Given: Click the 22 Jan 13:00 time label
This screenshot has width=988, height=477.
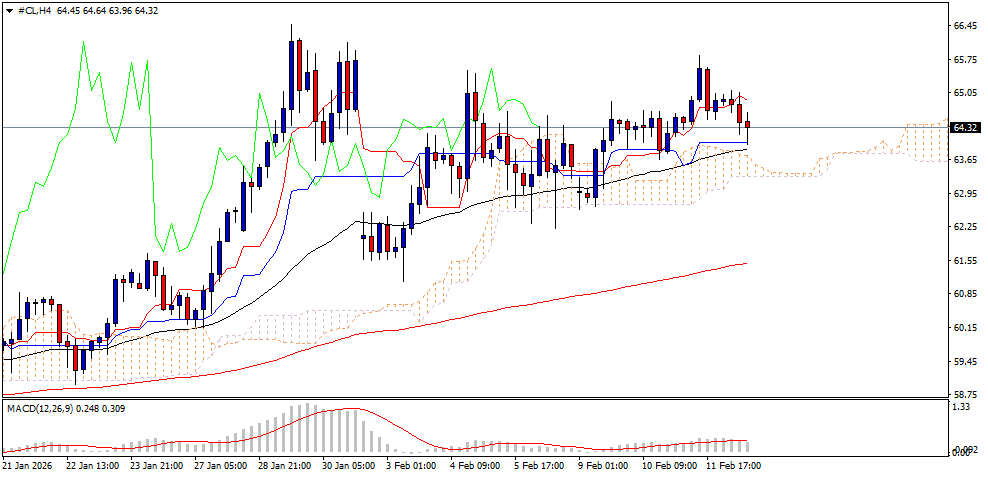Looking at the screenshot, I should coord(92,466).
